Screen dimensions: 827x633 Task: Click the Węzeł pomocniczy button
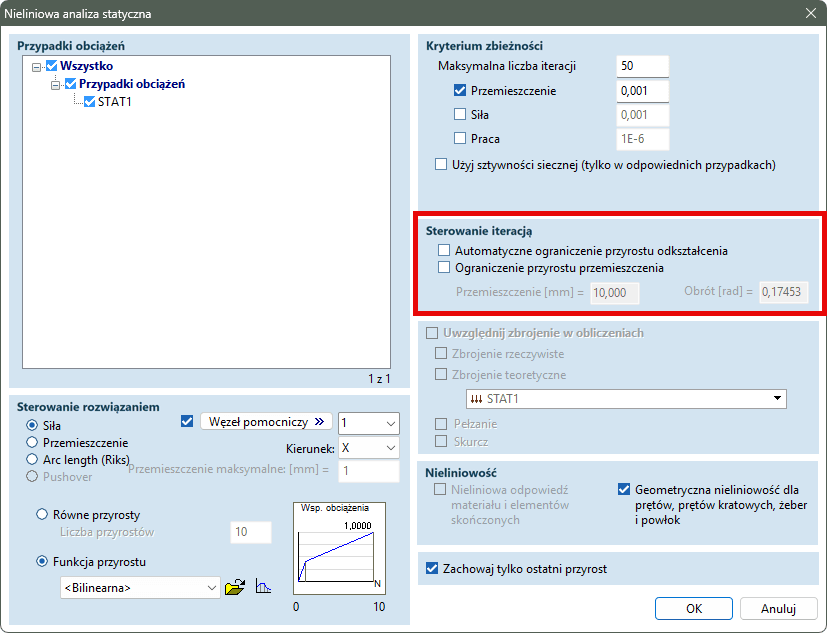point(266,422)
